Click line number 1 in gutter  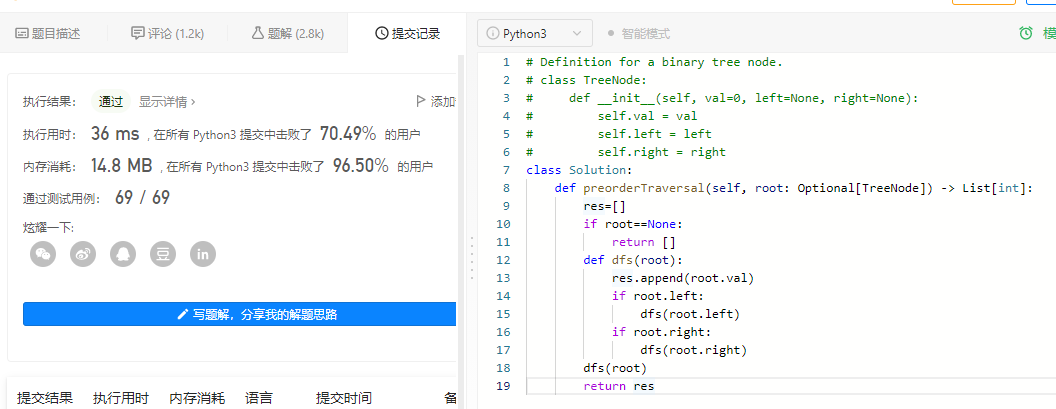coord(506,62)
